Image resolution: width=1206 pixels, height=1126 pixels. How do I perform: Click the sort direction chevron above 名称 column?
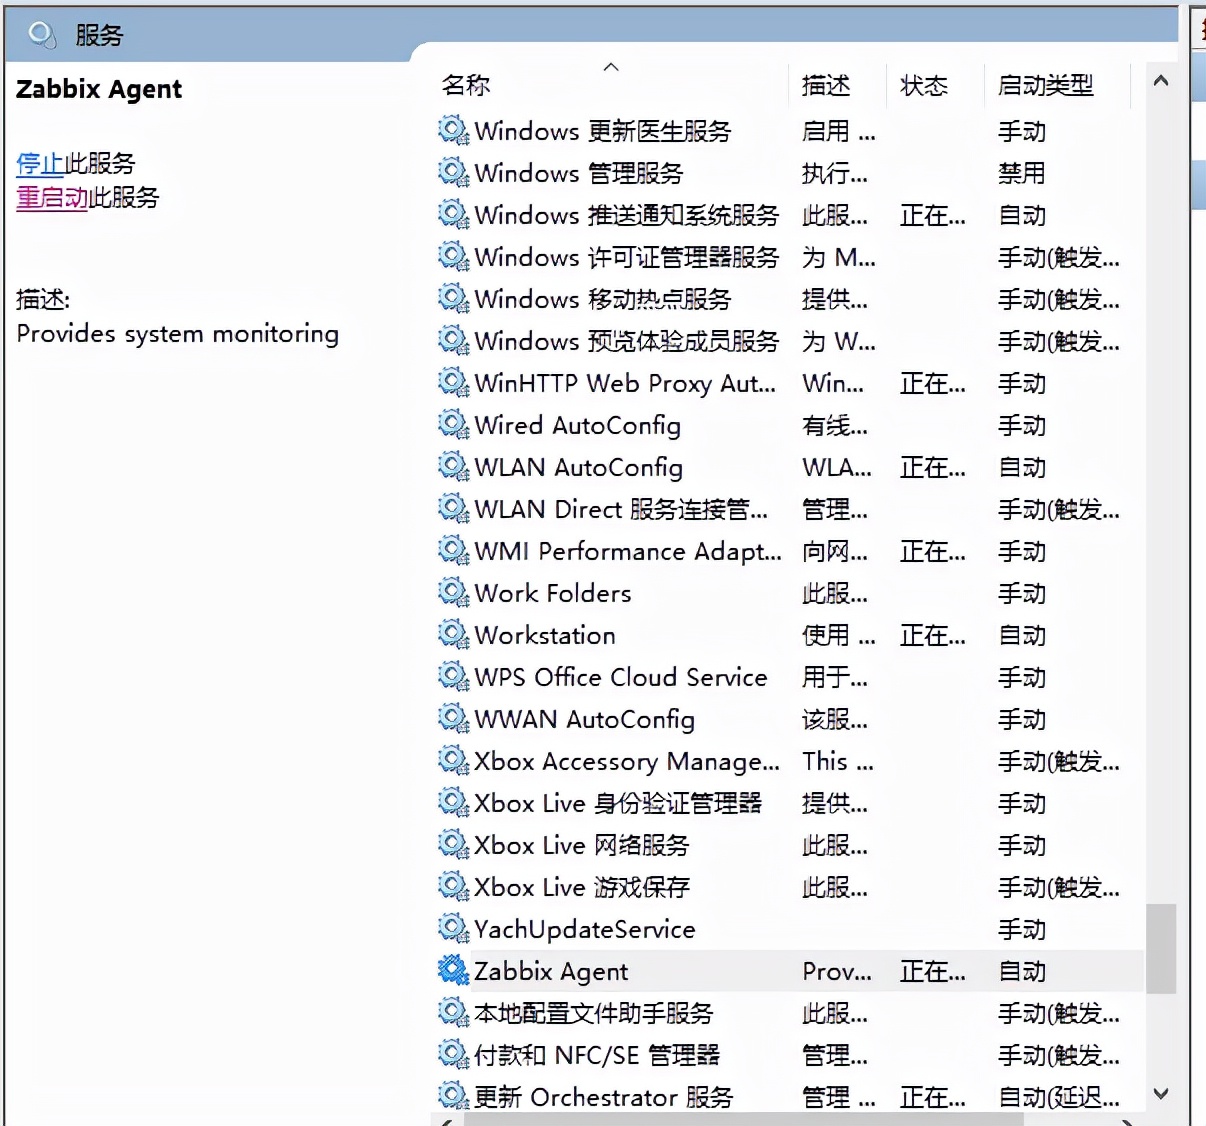(611, 67)
